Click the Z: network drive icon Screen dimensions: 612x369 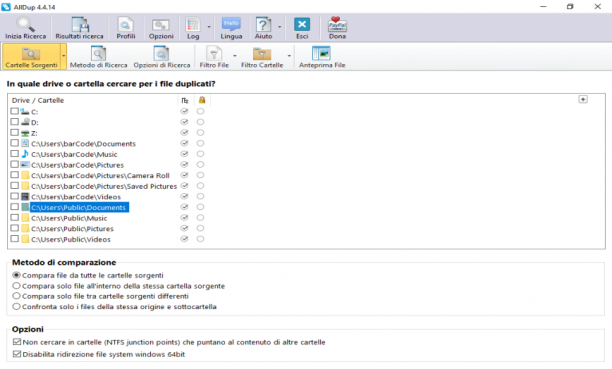point(25,133)
